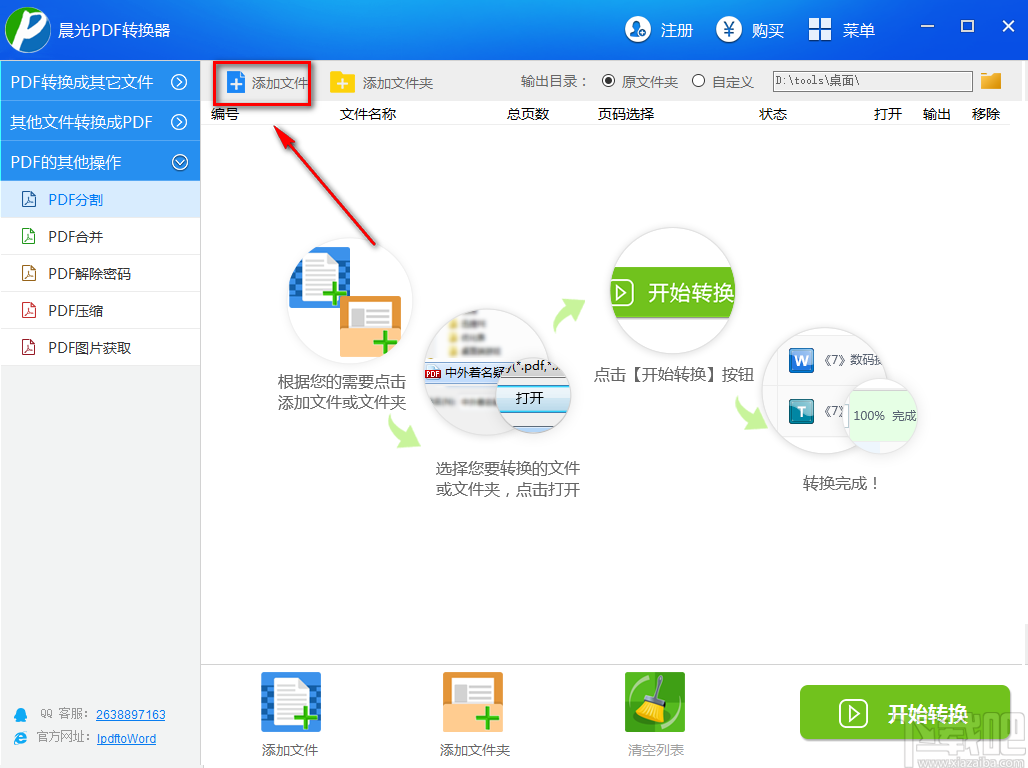The width and height of the screenshot is (1028, 768).
Task: Click the browser icon beside 官方网址
Action: pos(21,738)
